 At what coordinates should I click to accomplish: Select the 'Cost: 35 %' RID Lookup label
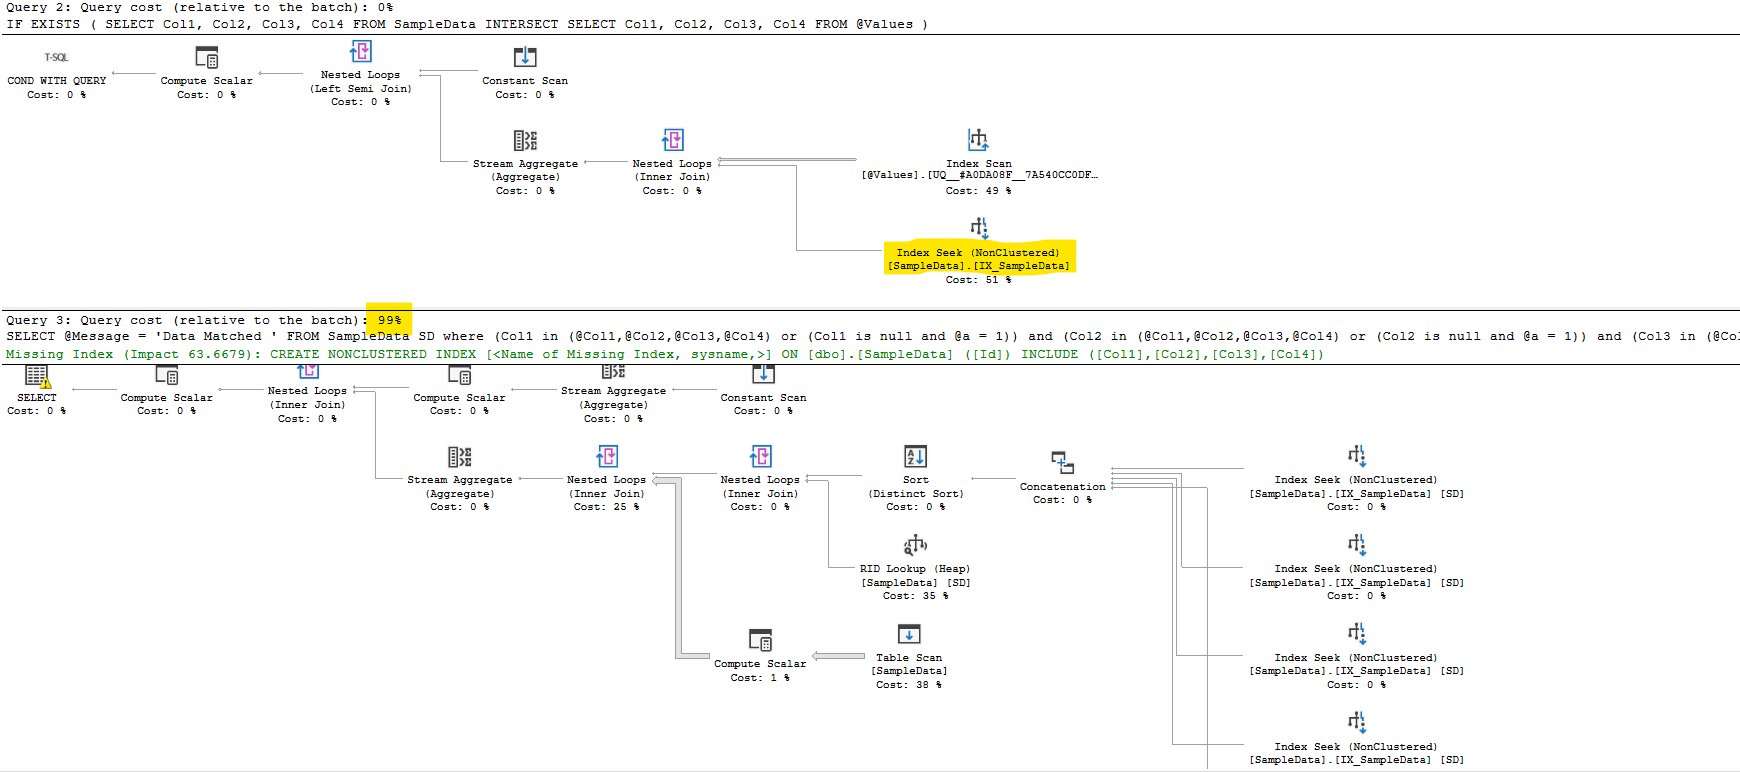(x=915, y=596)
